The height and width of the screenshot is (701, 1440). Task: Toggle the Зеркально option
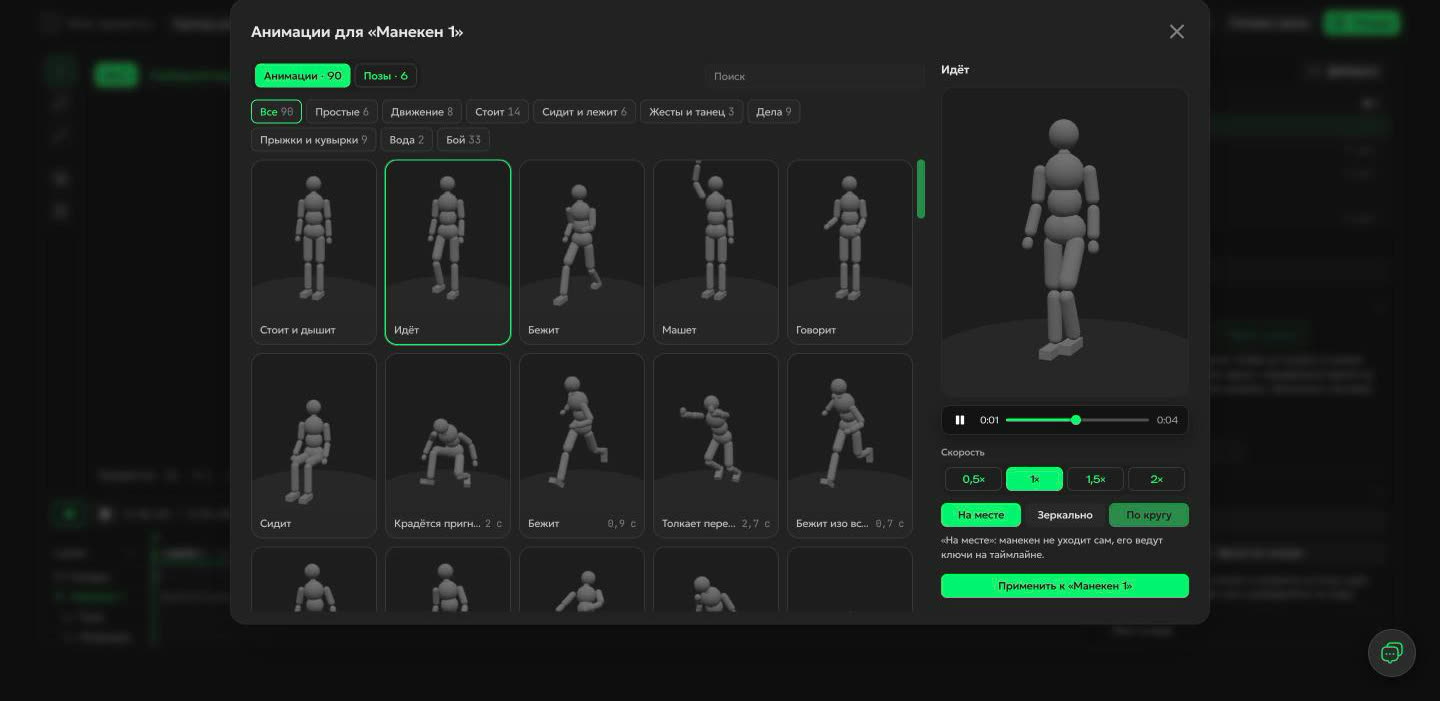[x=1065, y=515]
